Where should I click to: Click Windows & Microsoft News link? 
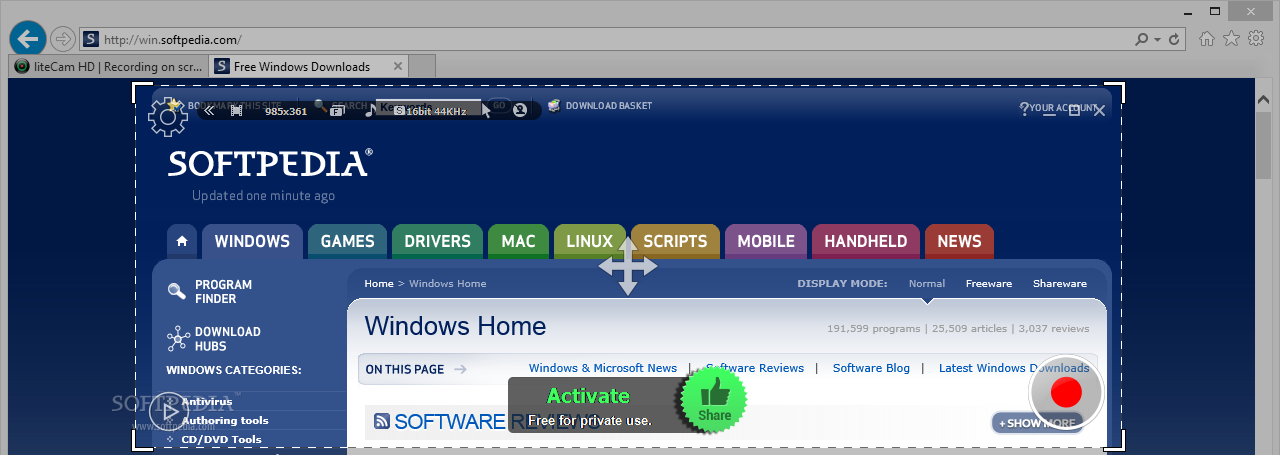[x=603, y=368]
